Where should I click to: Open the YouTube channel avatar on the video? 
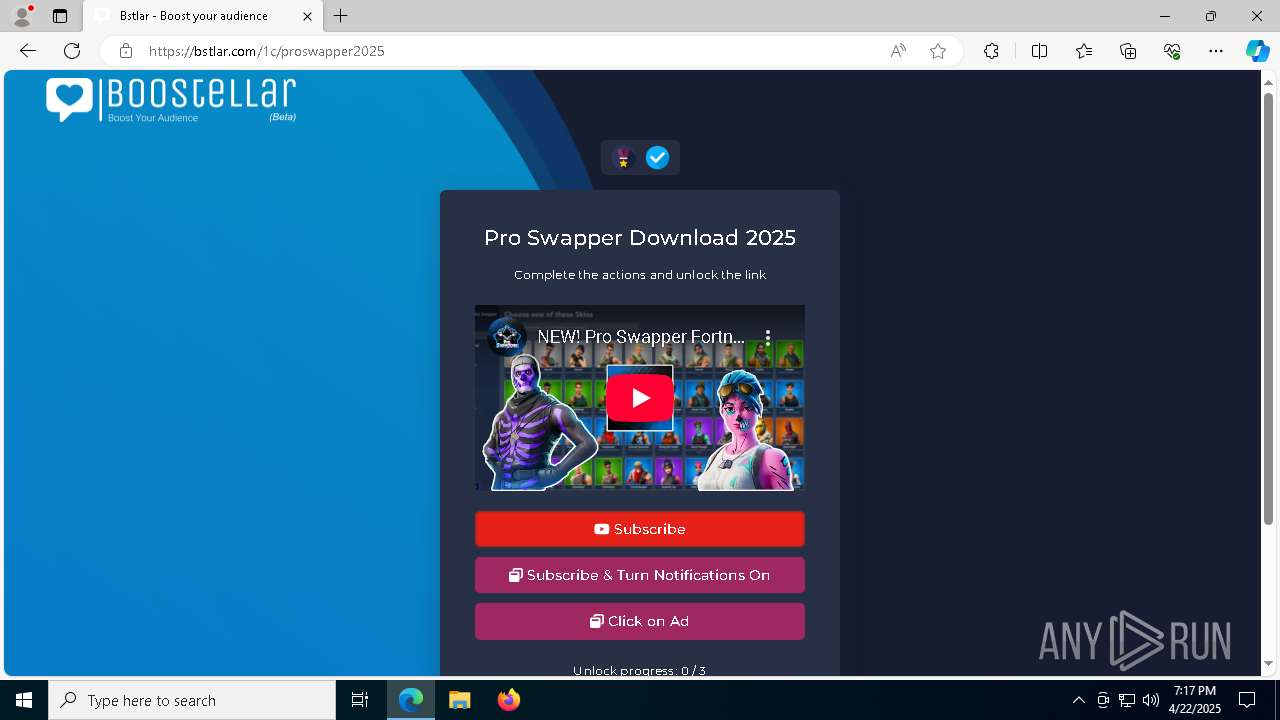(507, 336)
